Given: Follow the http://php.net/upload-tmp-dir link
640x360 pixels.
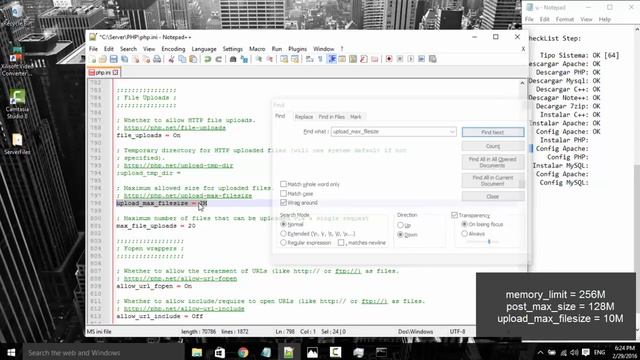Looking at the screenshot, I should (x=178, y=165).
